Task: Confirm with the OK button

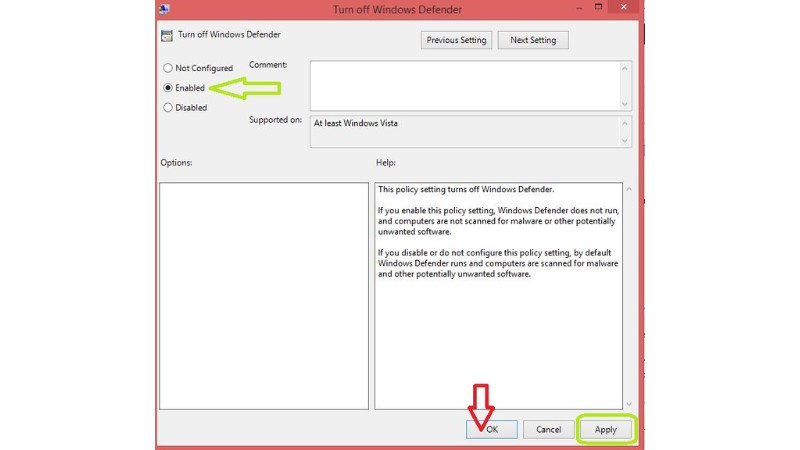Action: pyautogui.click(x=492, y=430)
